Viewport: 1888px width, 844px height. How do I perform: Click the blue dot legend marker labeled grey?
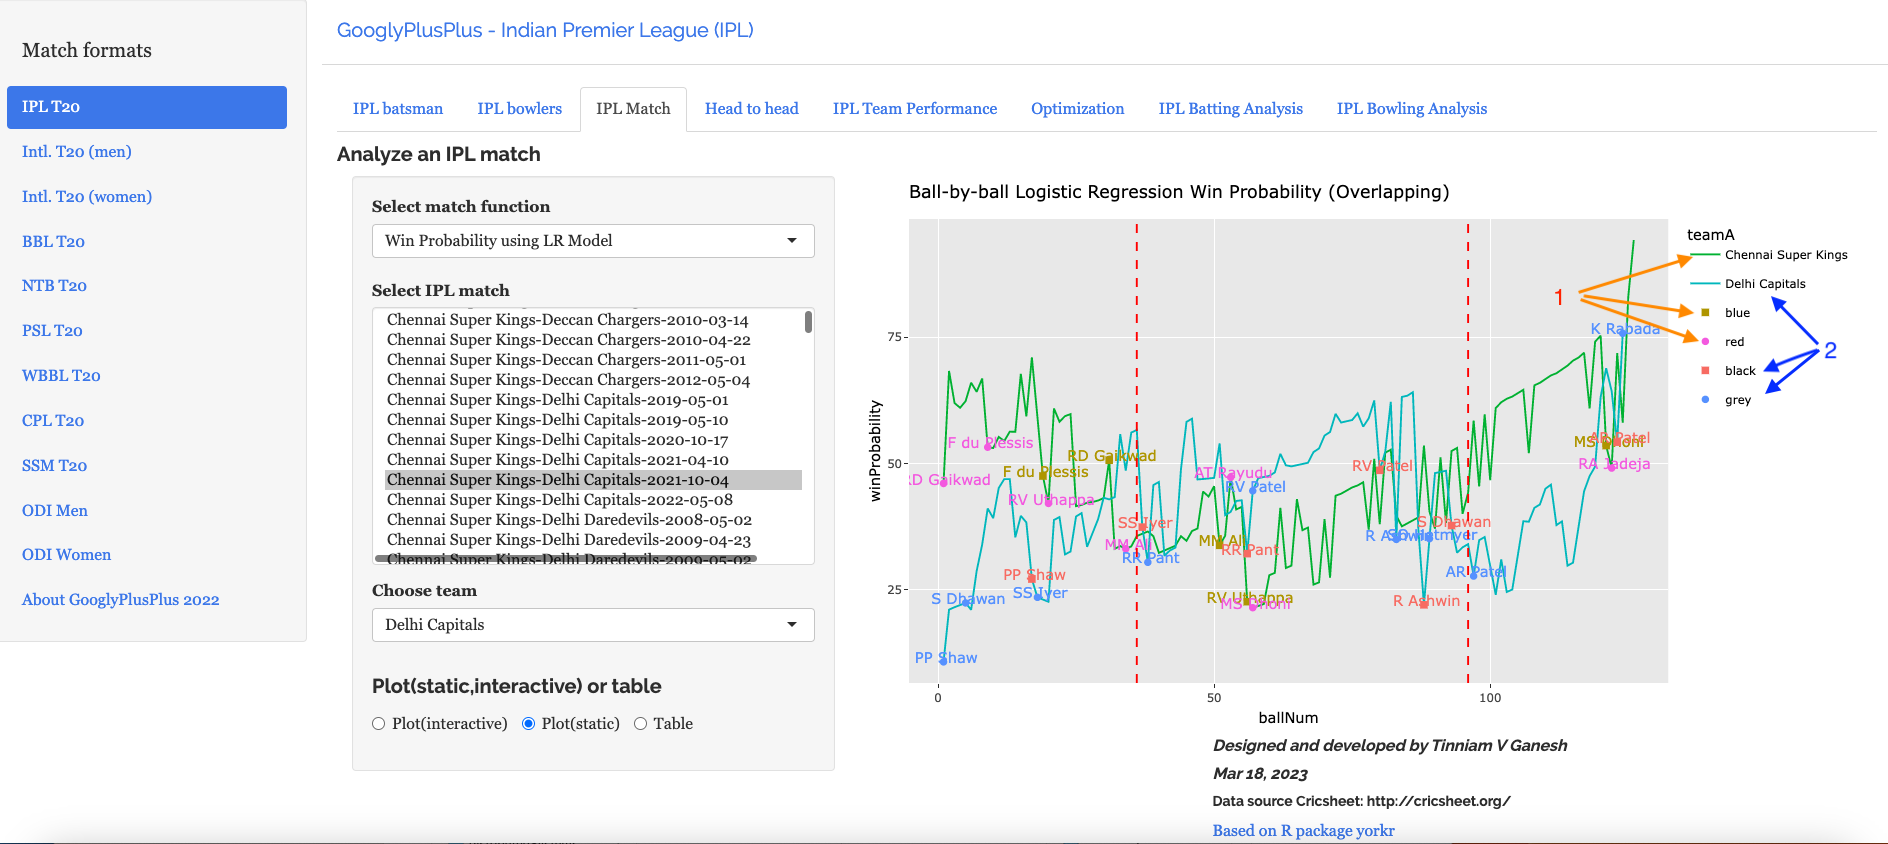1705,400
